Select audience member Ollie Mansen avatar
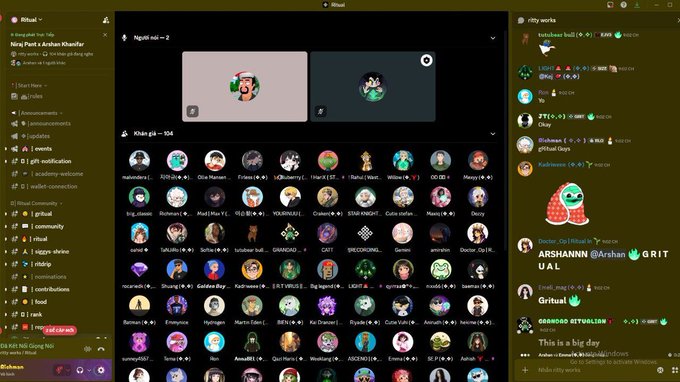The height and width of the screenshot is (382, 680). [215, 161]
